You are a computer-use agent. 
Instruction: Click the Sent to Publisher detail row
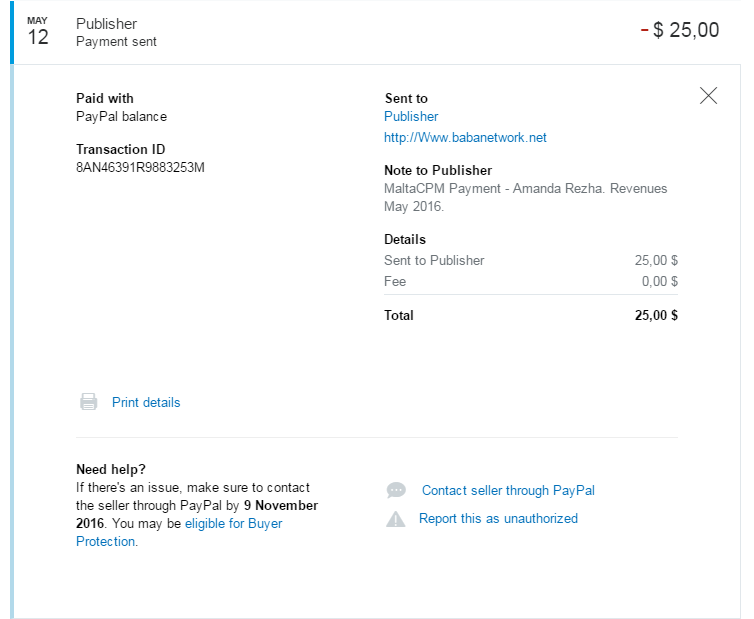531,261
